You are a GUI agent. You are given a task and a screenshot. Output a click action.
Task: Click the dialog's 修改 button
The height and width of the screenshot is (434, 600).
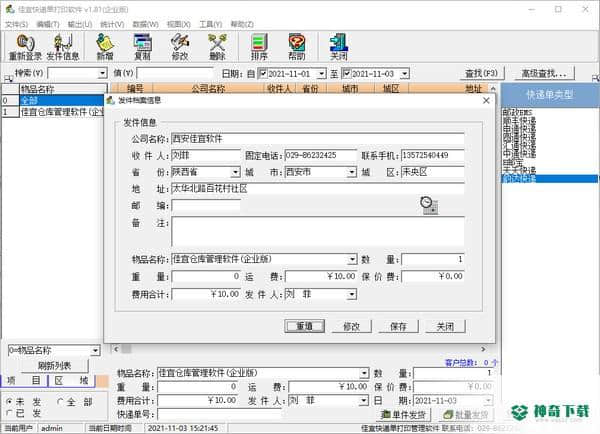(351, 326)
